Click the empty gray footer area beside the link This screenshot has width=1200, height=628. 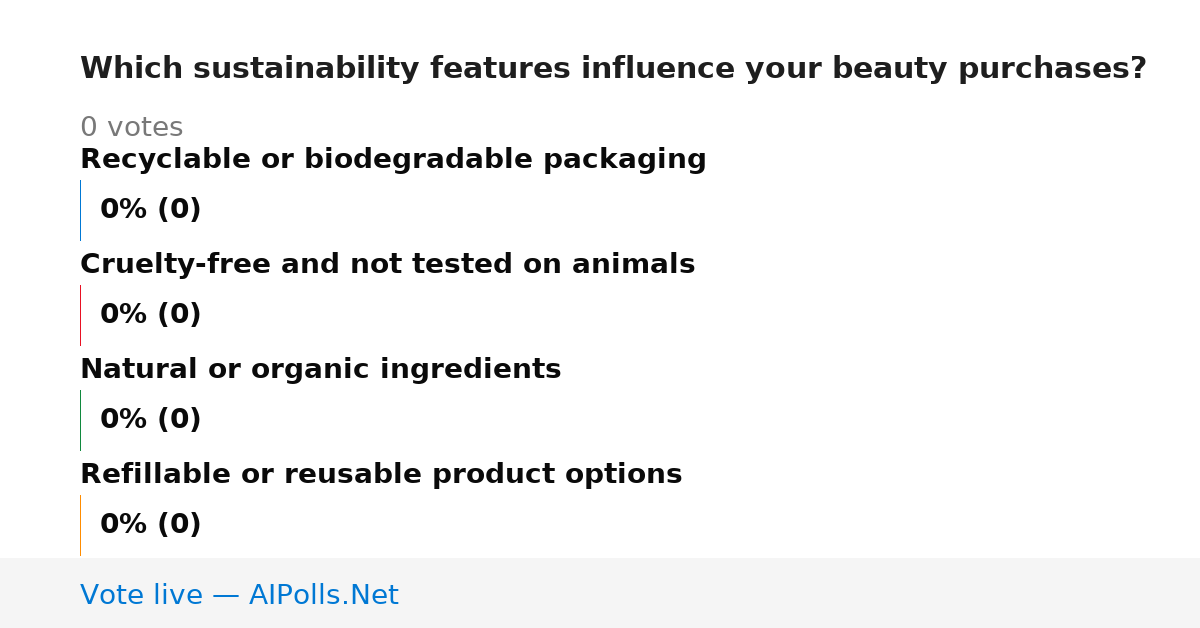pyautogui.click(x=800, y=593)
